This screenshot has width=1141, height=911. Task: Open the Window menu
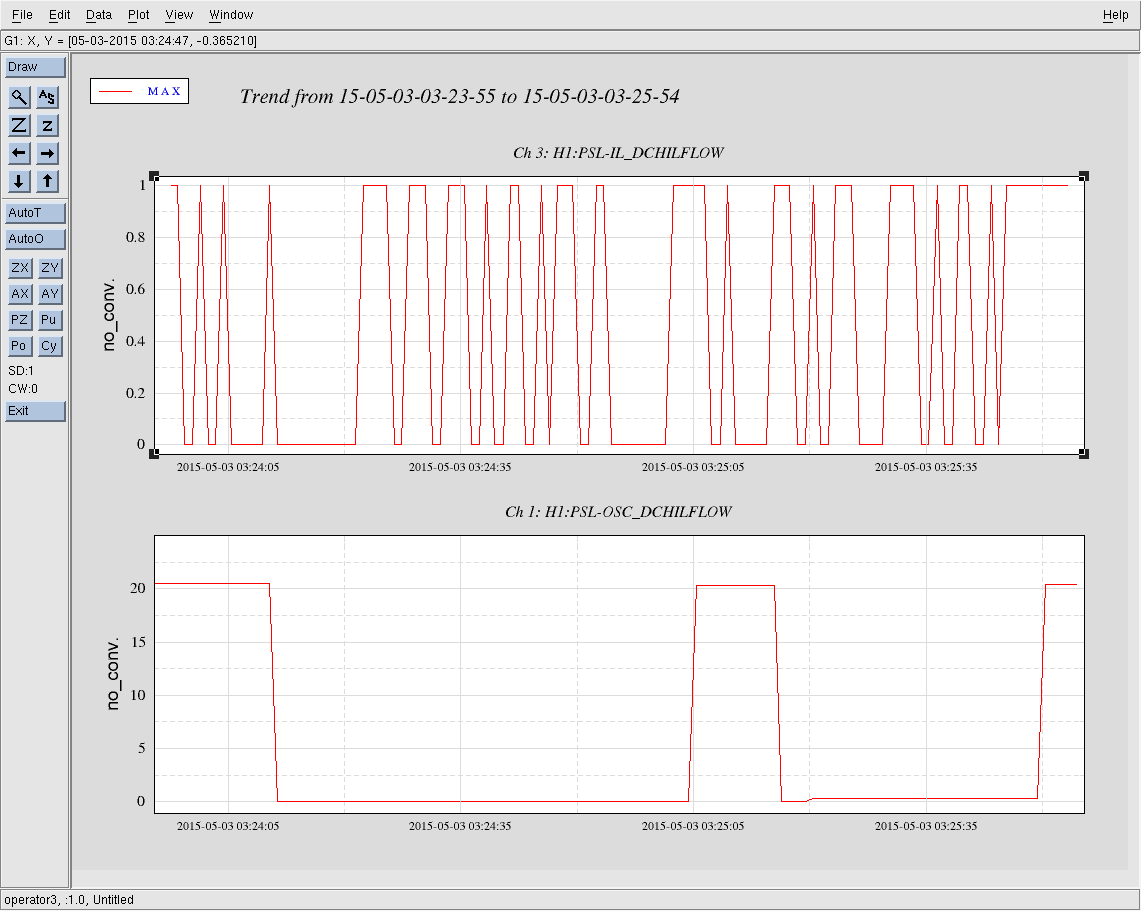pos(231,15)
